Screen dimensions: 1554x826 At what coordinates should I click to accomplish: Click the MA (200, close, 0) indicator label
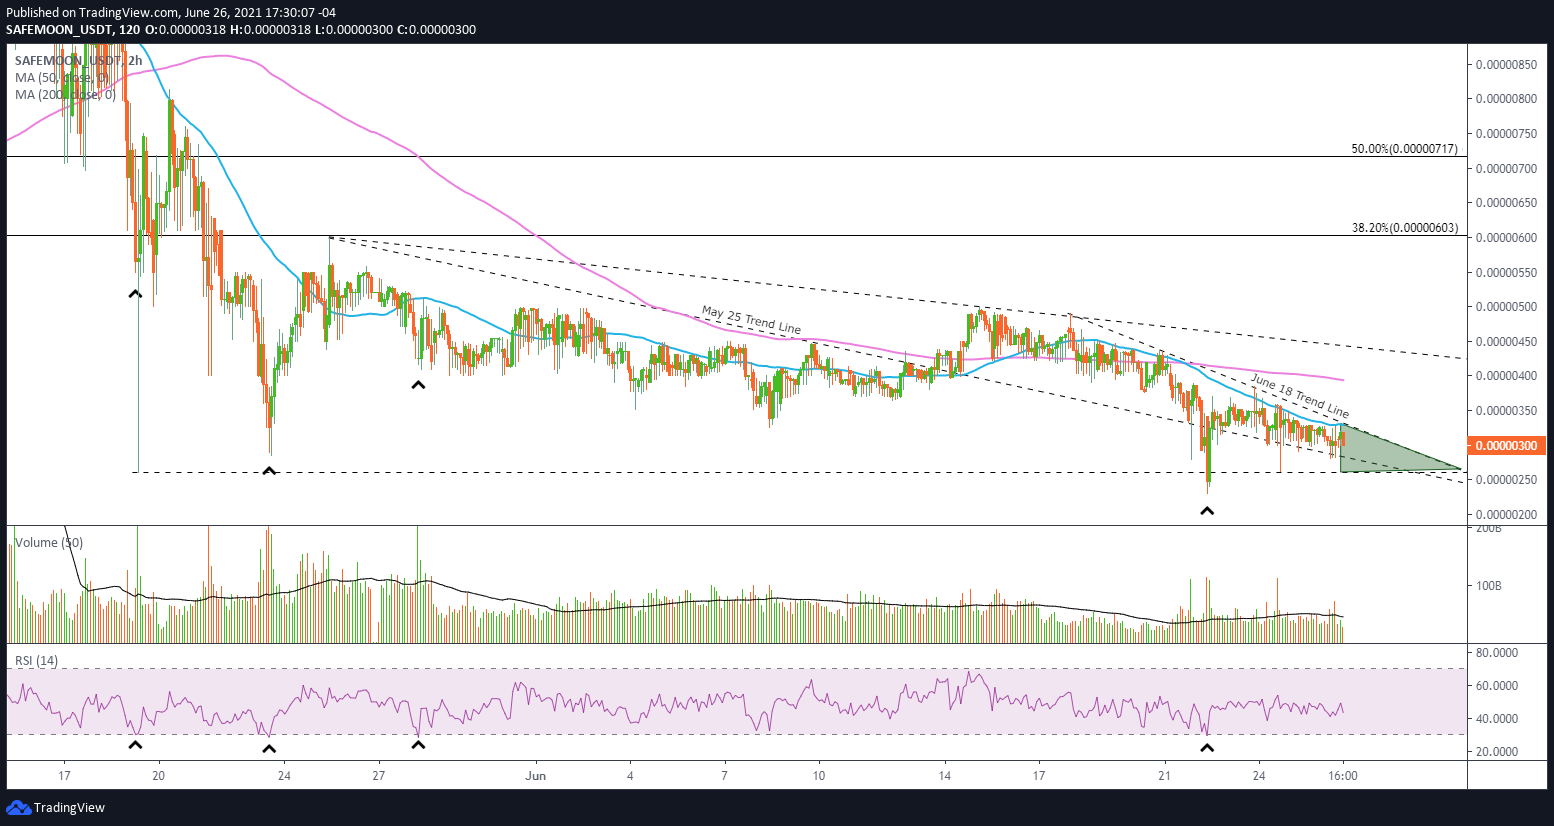pos(65,95)
